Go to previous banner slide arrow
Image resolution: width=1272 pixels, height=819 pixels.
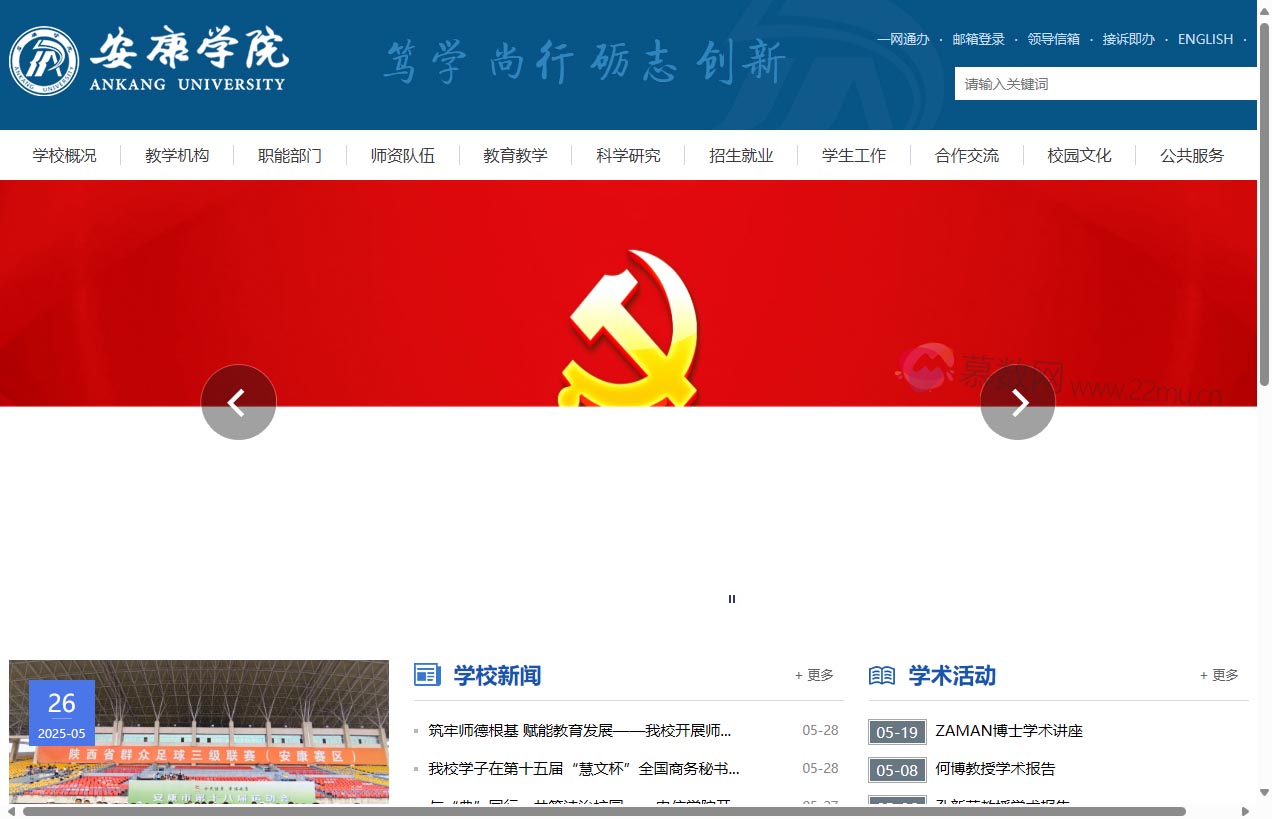[238, 402]
